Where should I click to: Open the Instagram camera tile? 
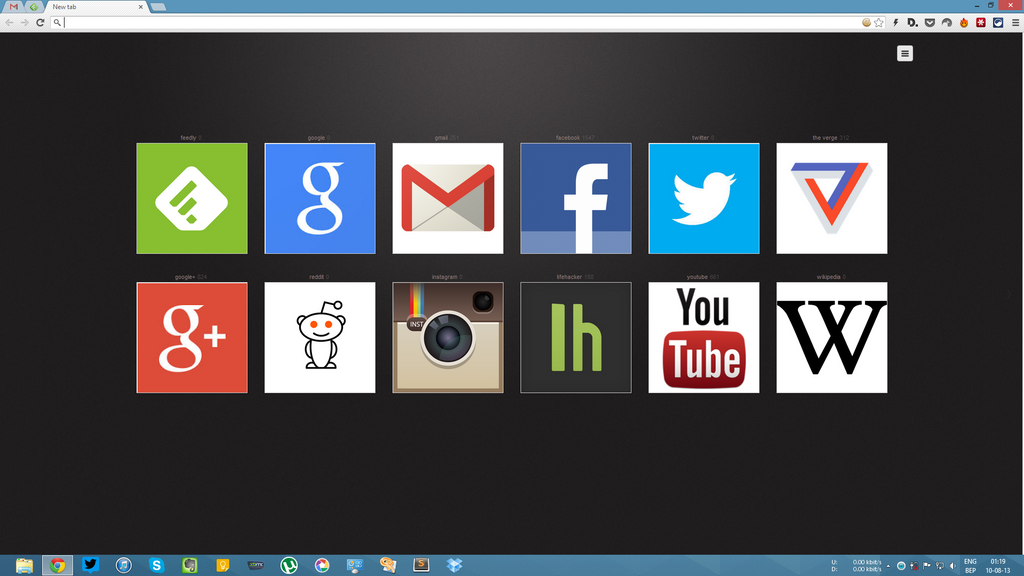point(448,338)
